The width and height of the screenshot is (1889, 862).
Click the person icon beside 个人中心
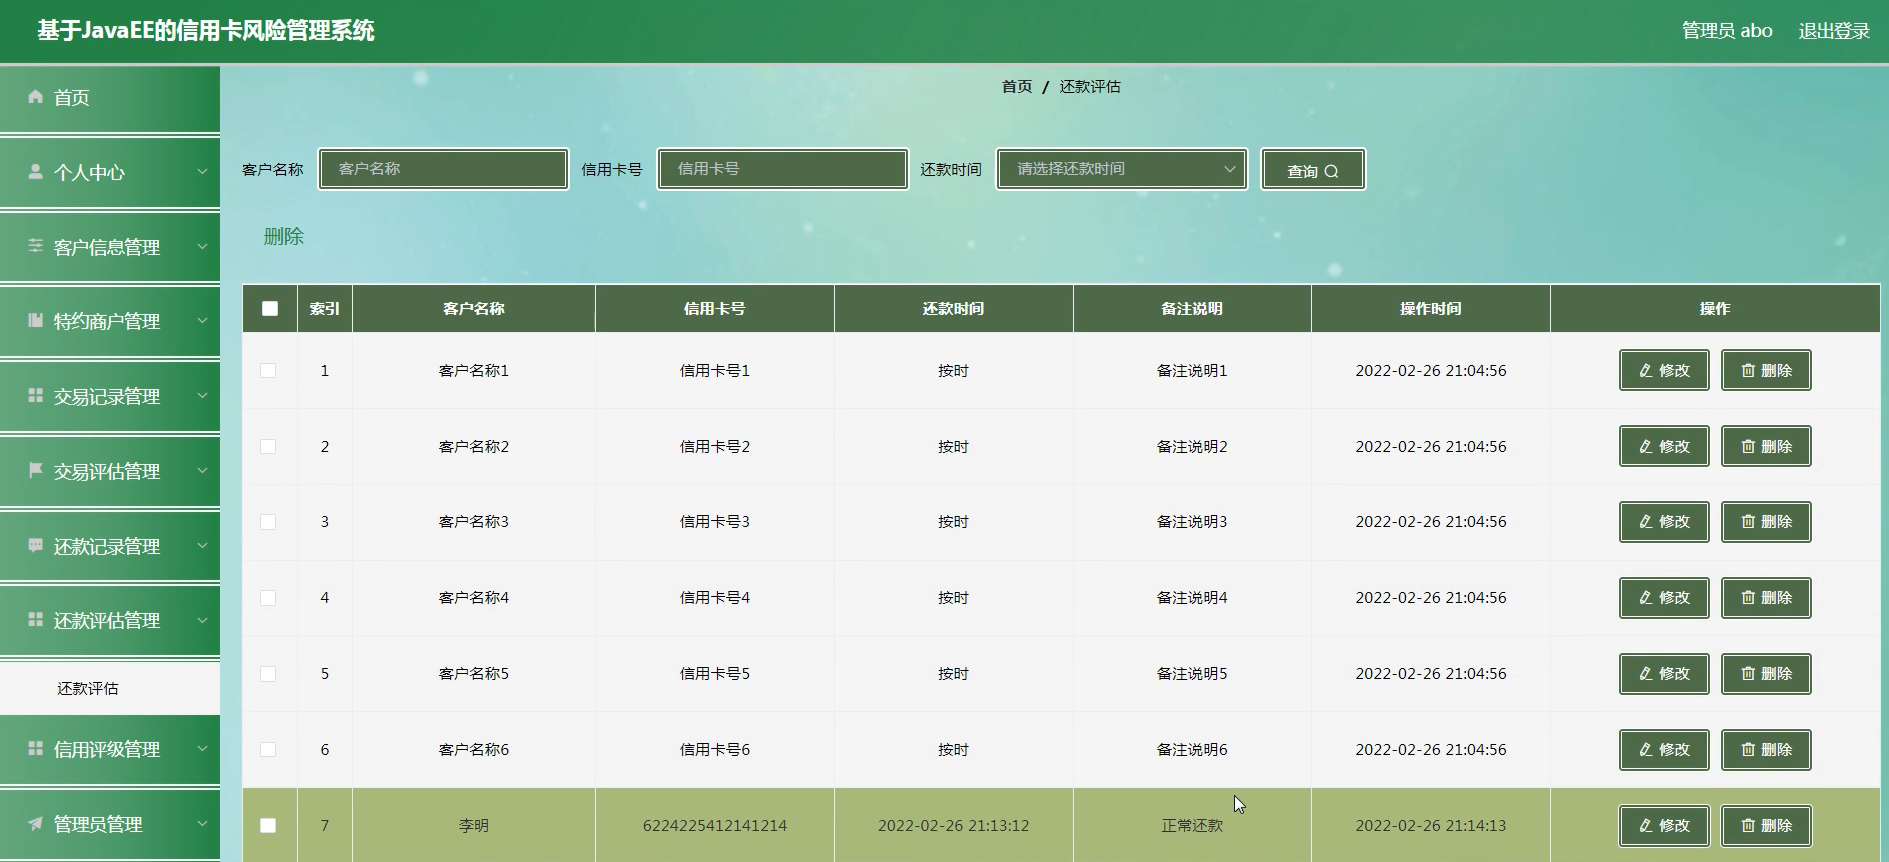[x=36, y=171]
